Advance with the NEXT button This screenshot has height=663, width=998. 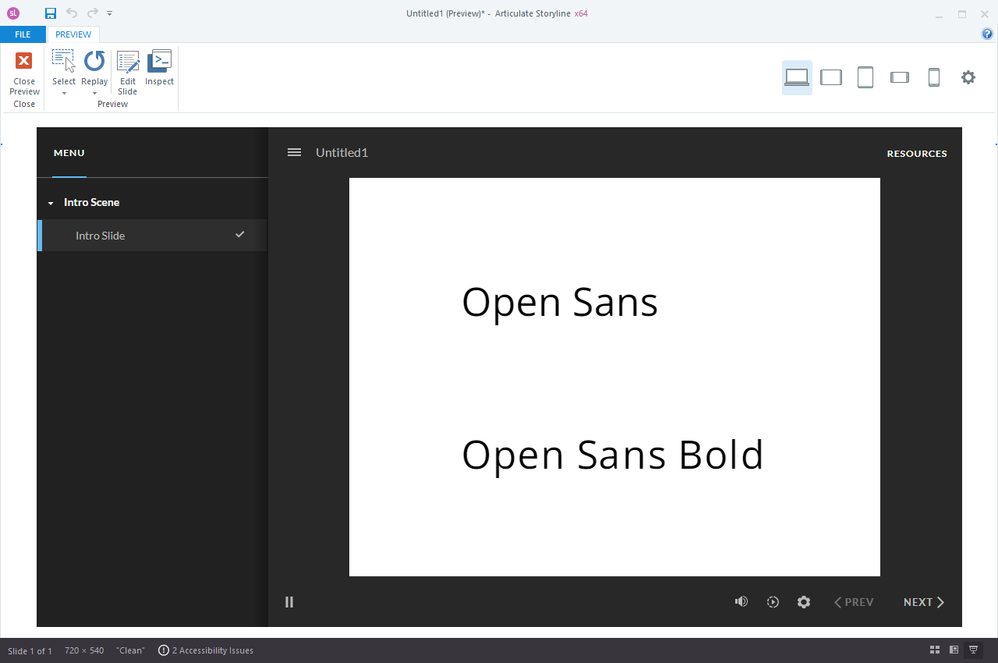924,602
